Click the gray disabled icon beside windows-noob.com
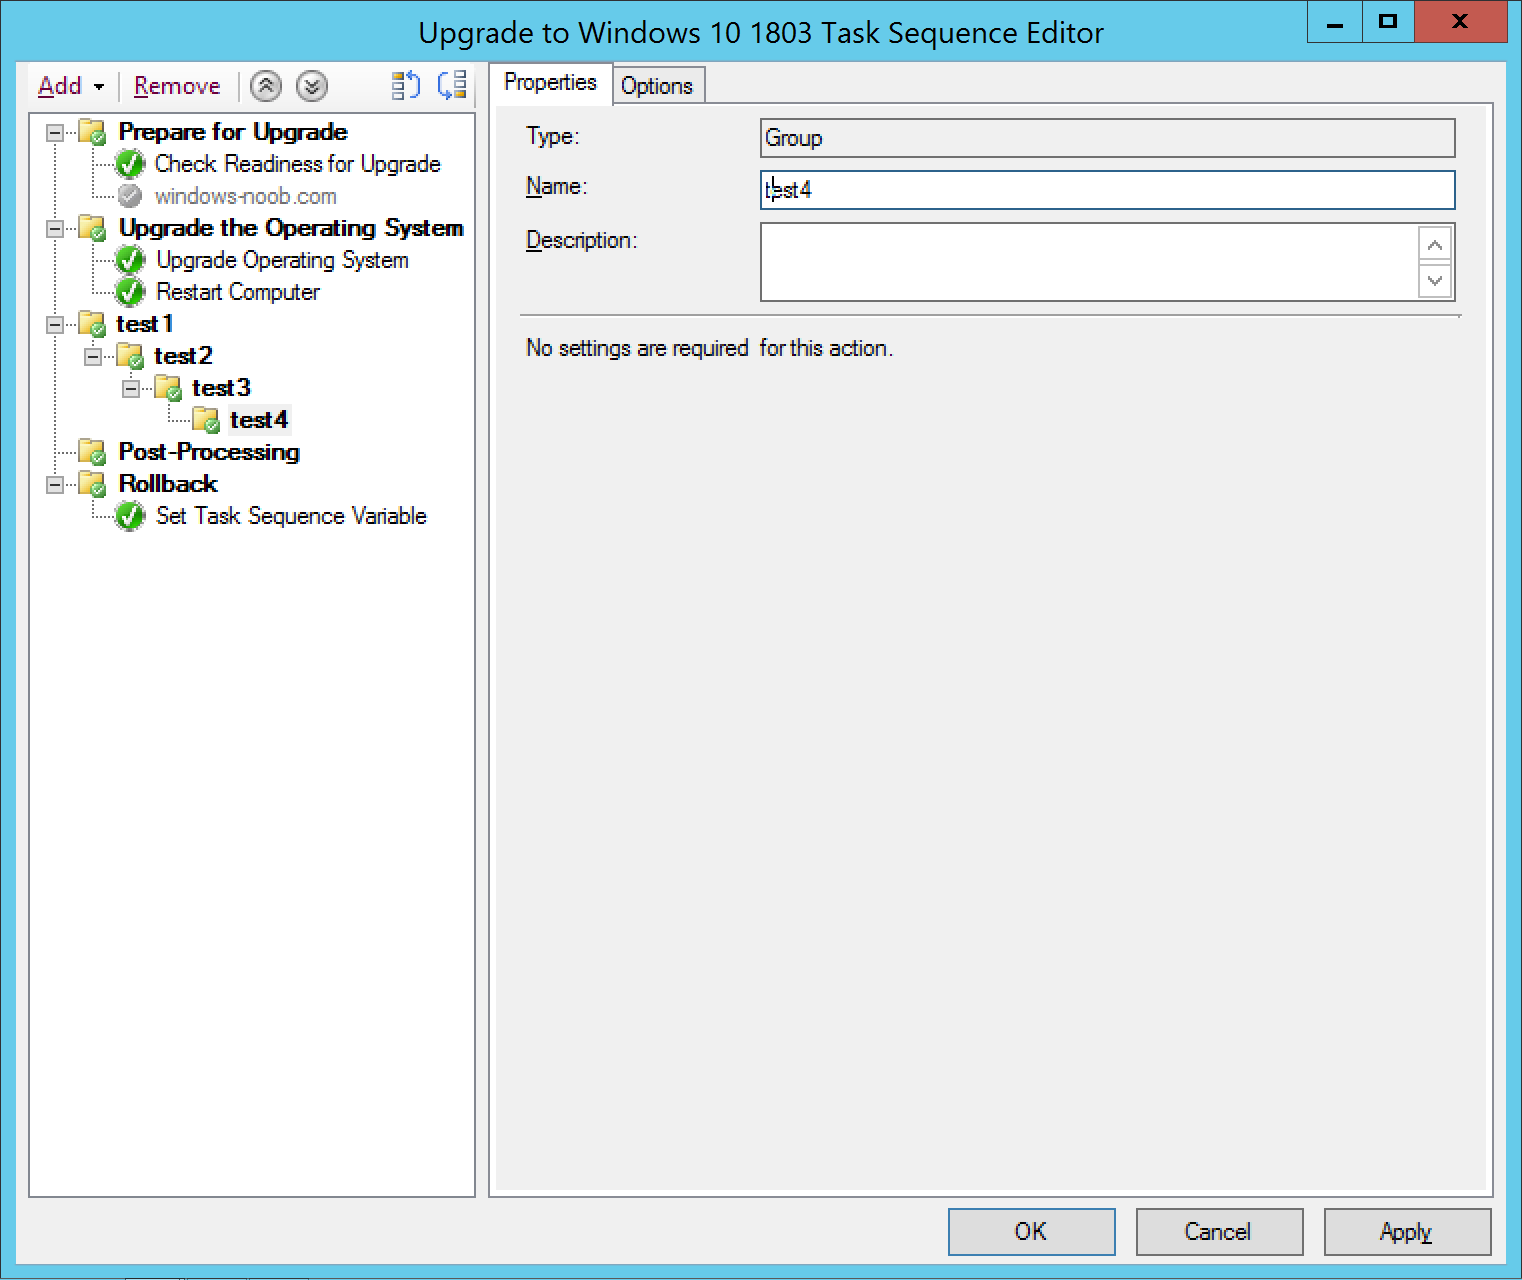 click(130, 196)
